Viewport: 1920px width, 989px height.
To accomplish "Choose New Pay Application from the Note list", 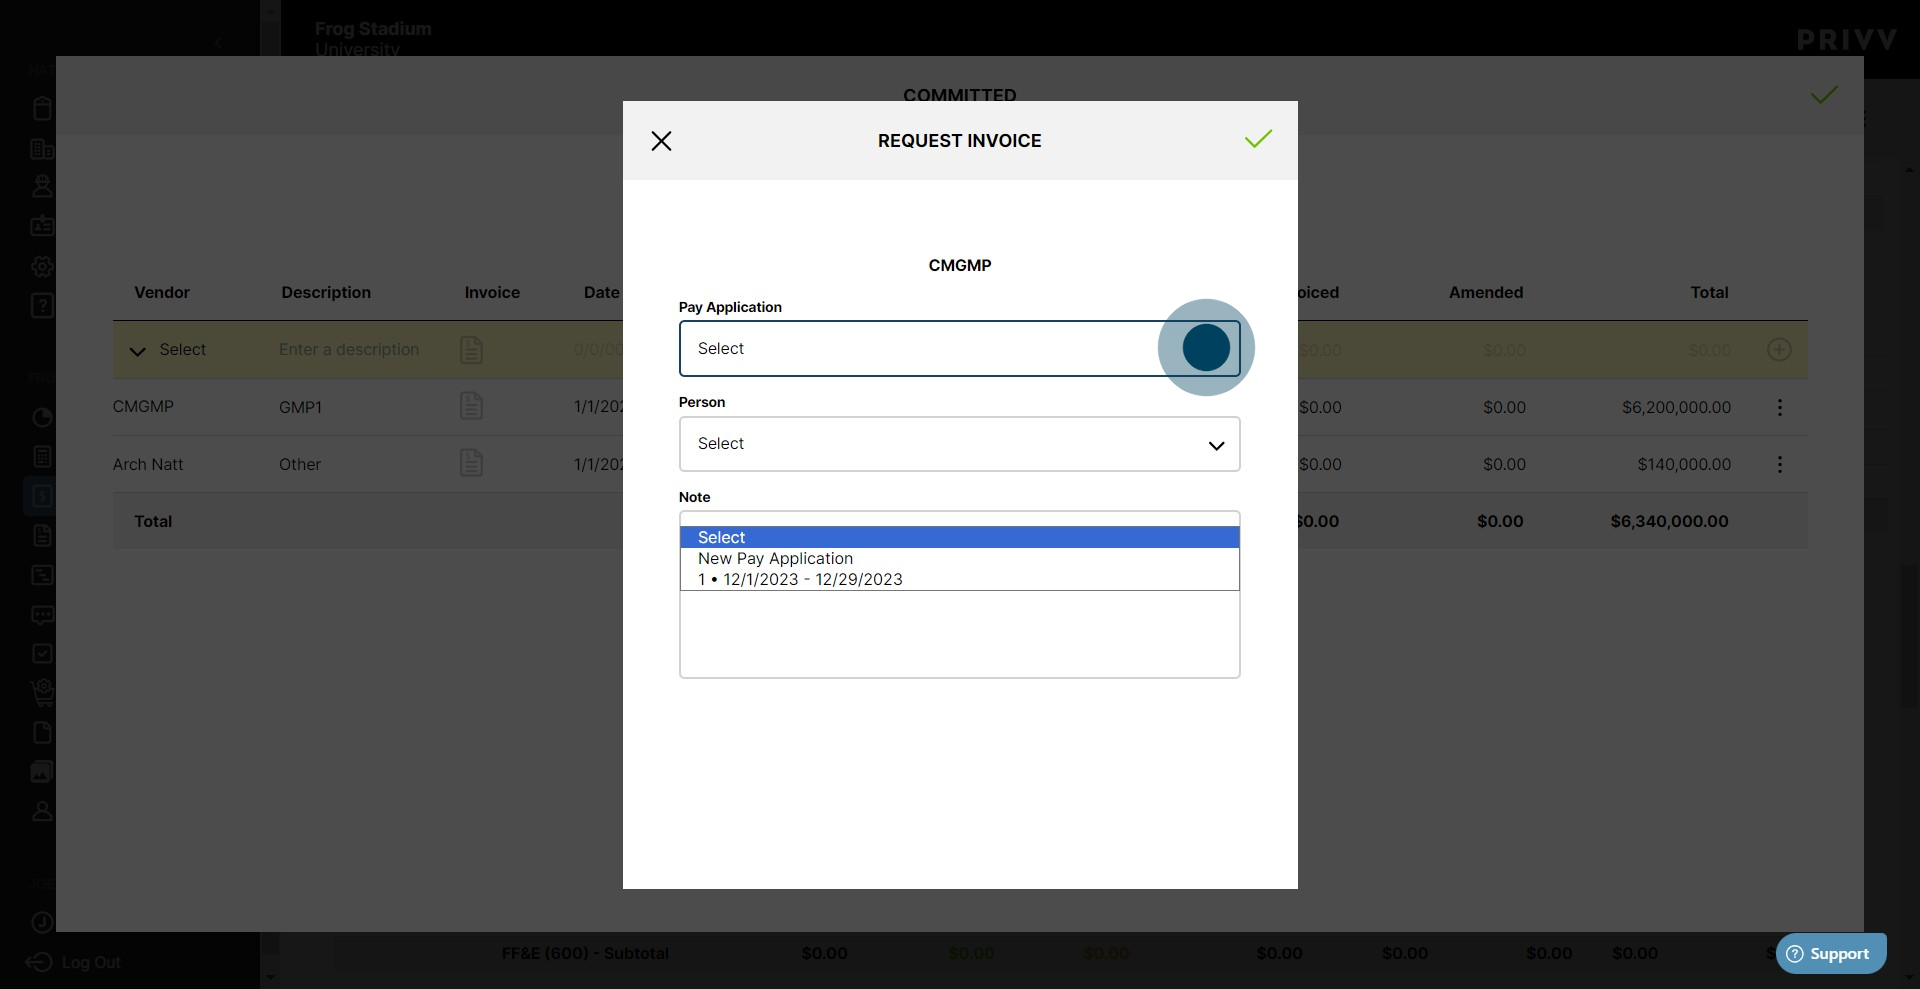I will click(x=776, y=559).
